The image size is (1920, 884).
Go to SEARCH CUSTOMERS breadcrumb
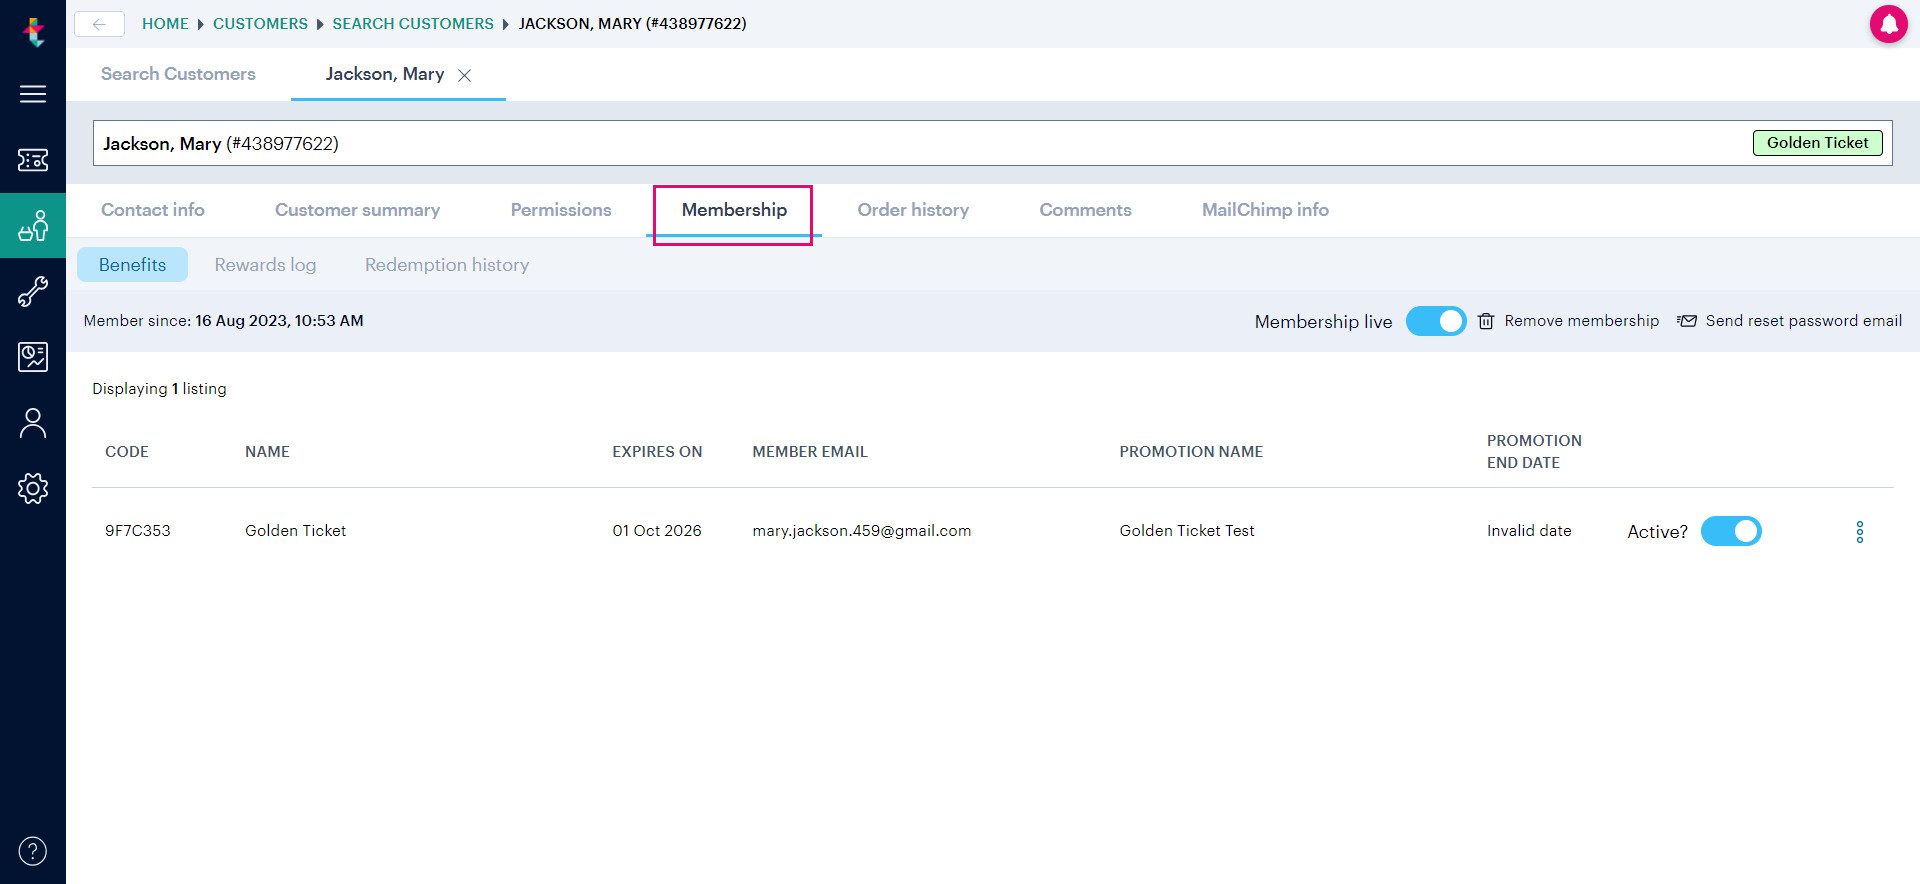tap(413, 24)
